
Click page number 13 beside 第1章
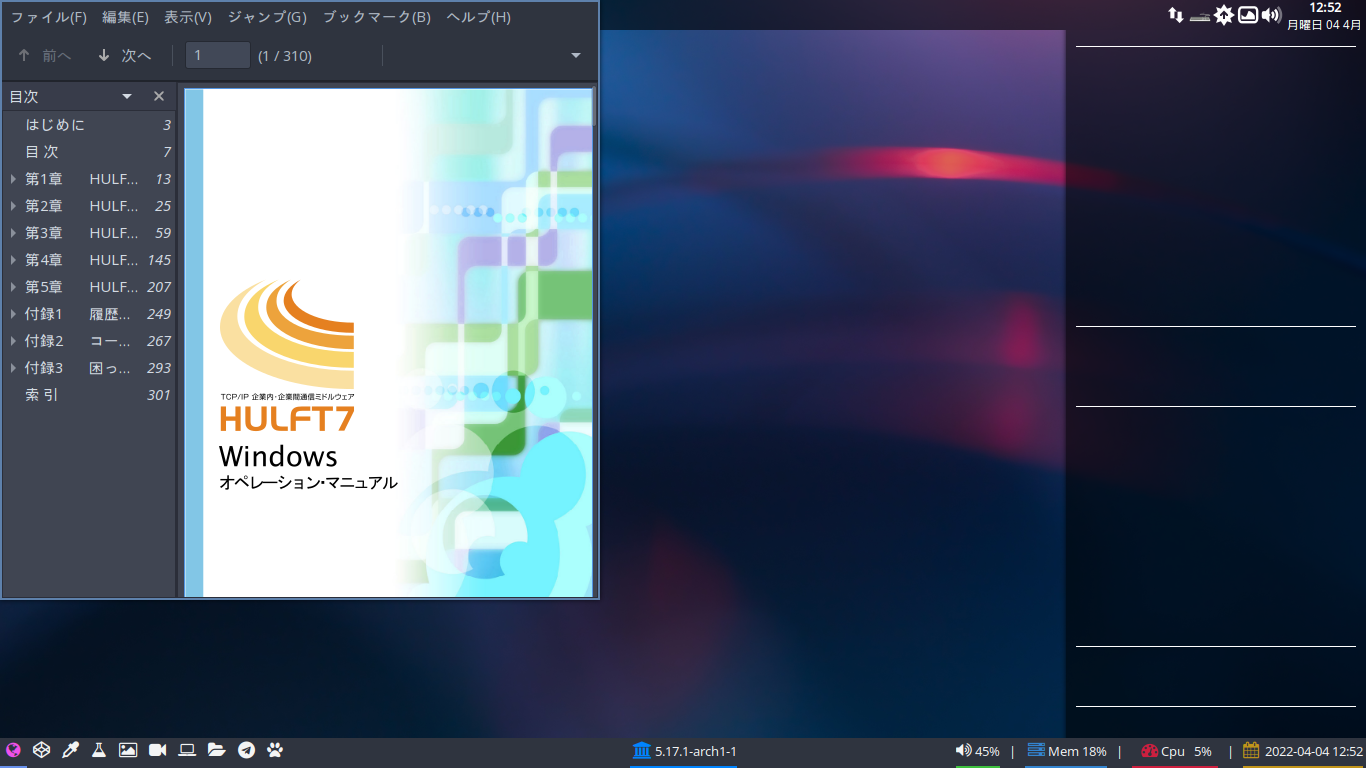[163, 179]
